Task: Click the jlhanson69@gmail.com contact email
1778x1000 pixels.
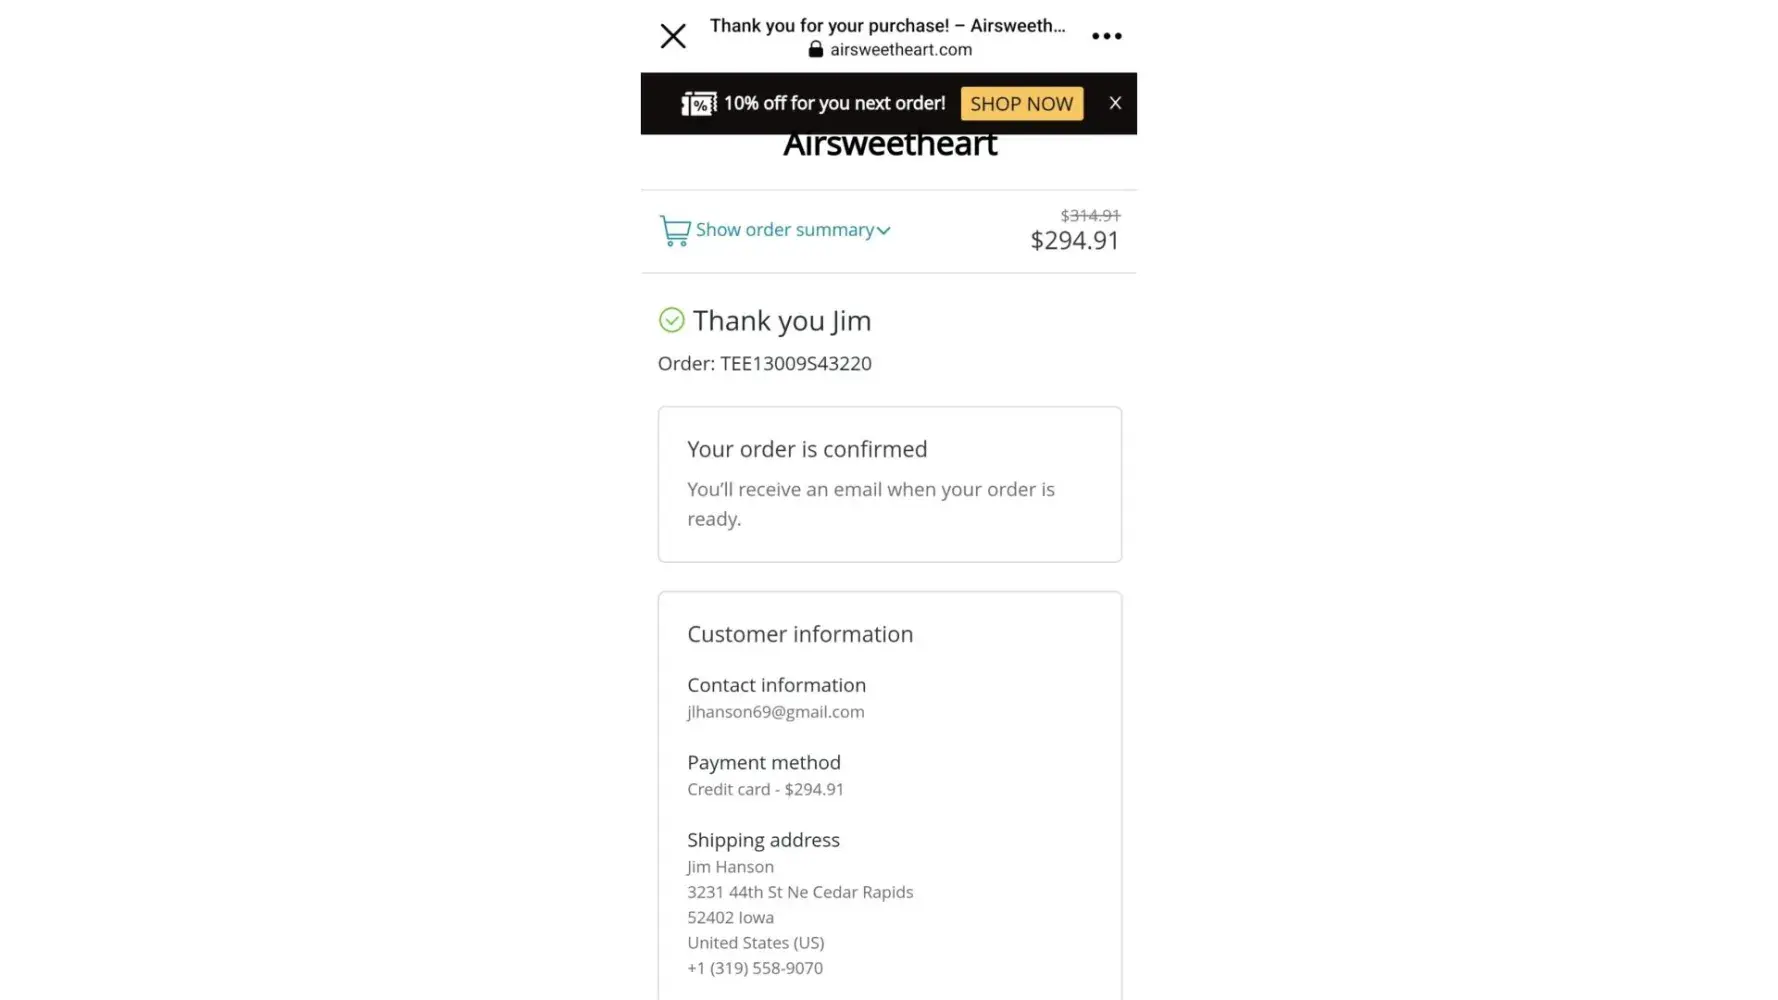Action: coord(776,712)
